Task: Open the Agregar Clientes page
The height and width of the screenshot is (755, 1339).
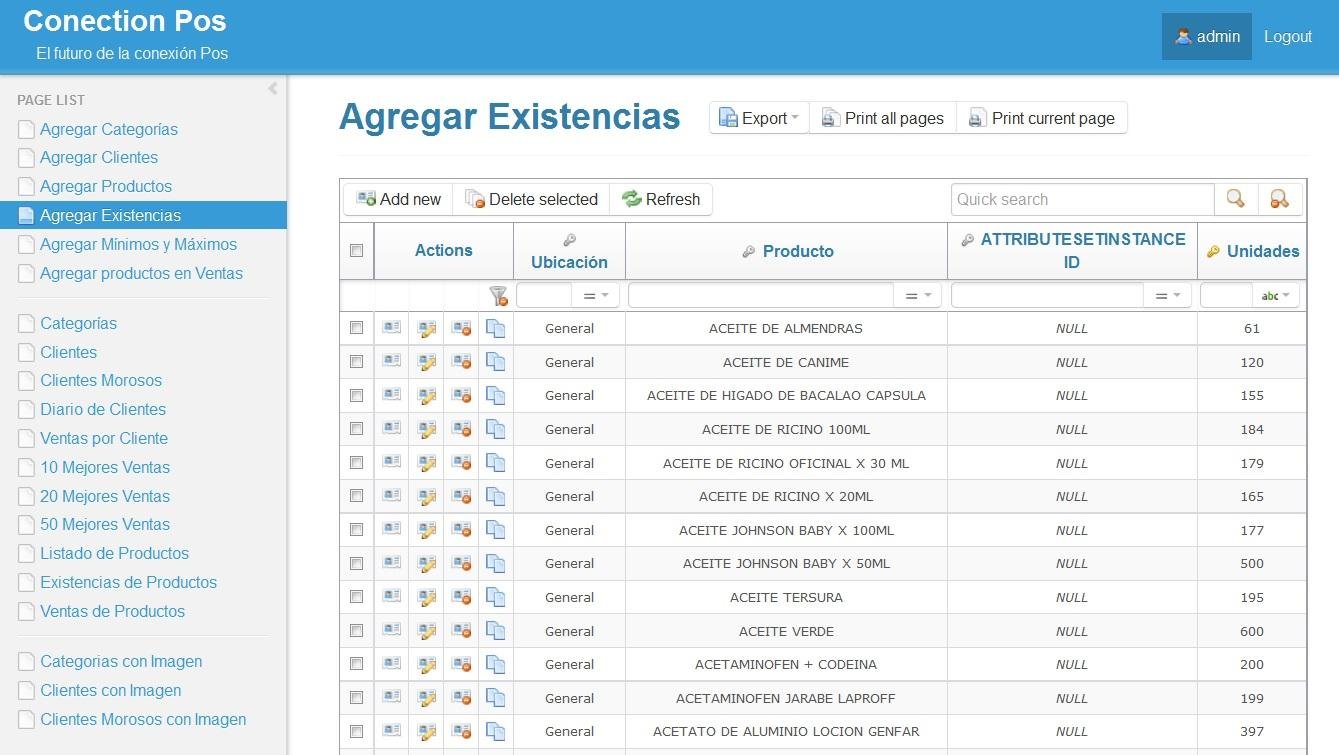Action: [98, 157]
